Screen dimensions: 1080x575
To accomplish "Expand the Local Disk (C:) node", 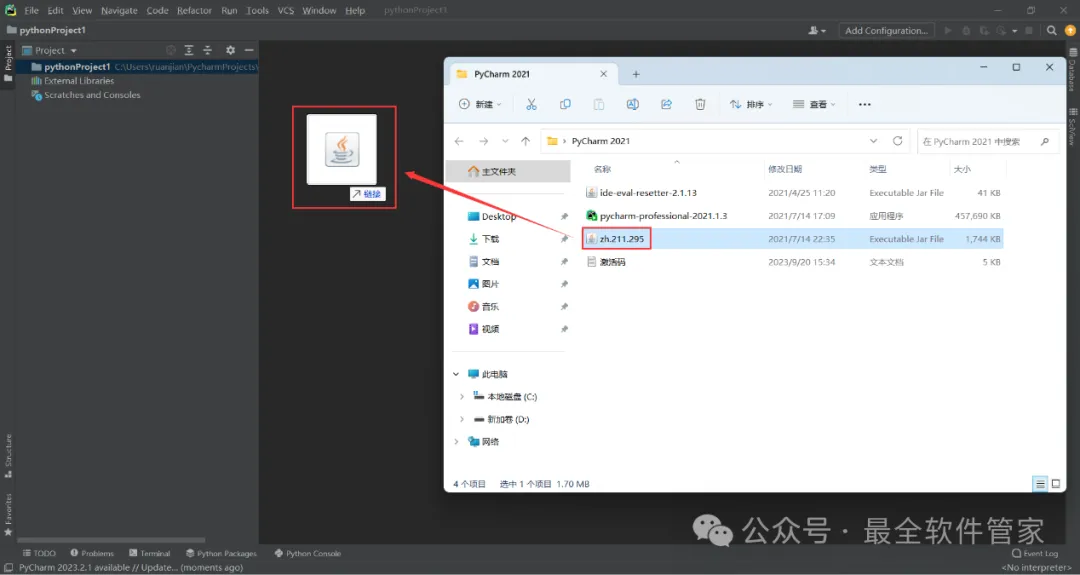I will [461, 397].
